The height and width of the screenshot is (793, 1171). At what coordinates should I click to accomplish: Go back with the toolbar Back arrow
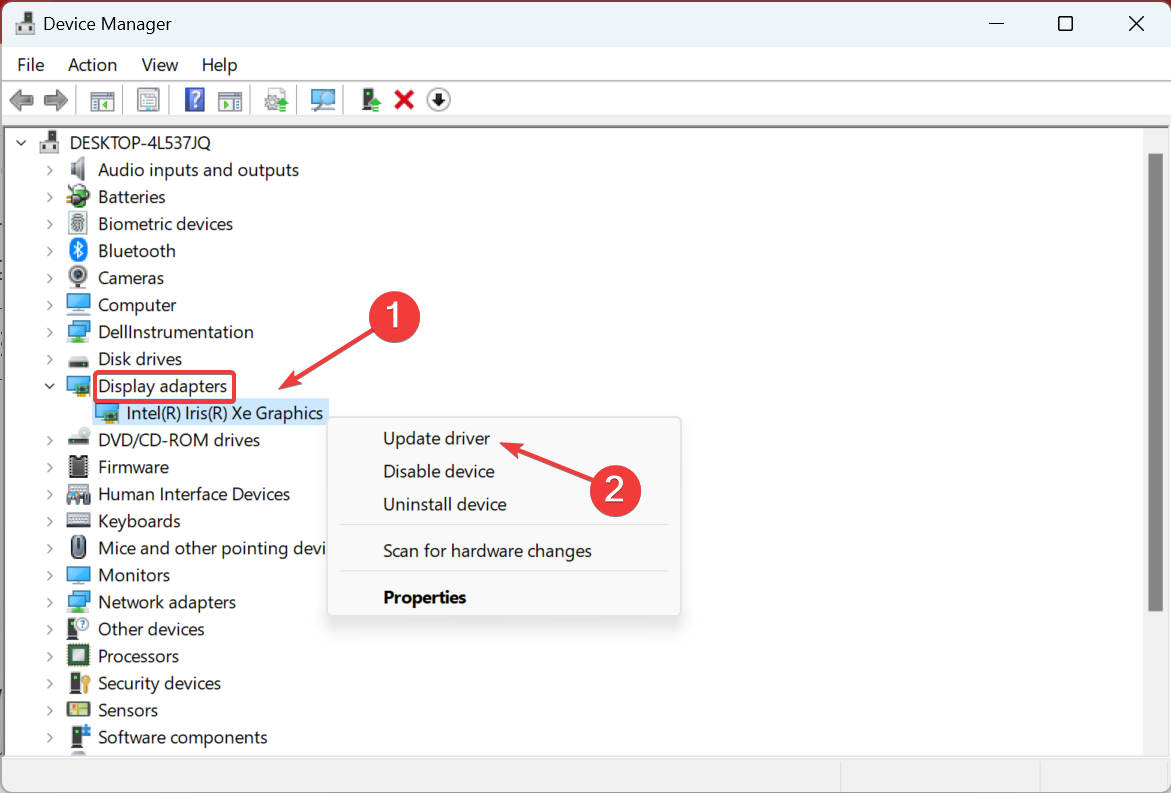pos(22,100)
